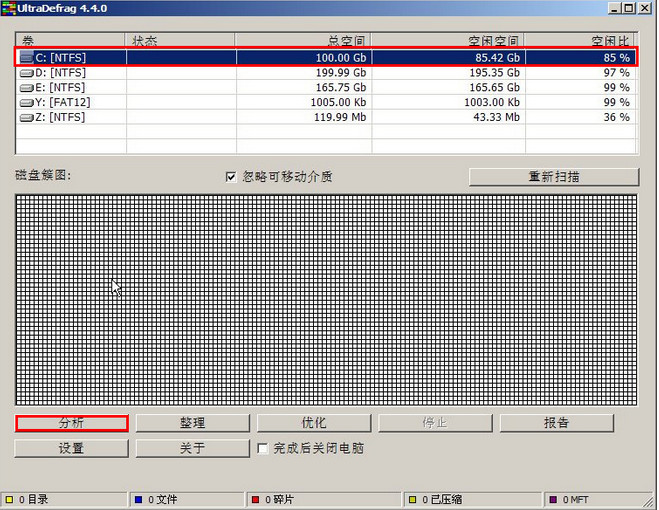Close the UltraDefrag window
The width and height of the screenshot is (659, 510).
(644, 8)
